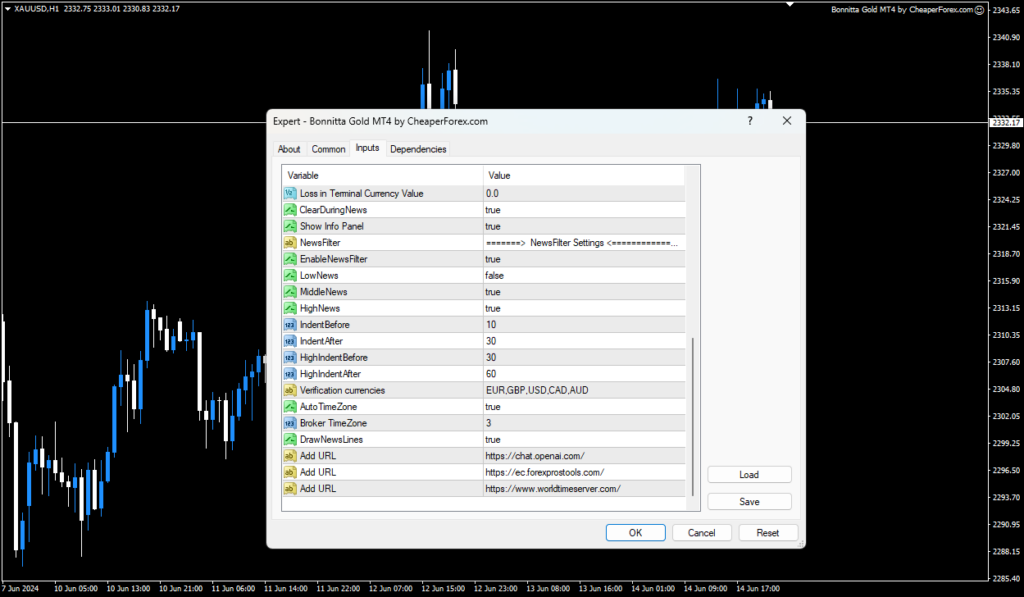
Task: Click the help question mark on the Expert dialog
Action: point(749,120)
